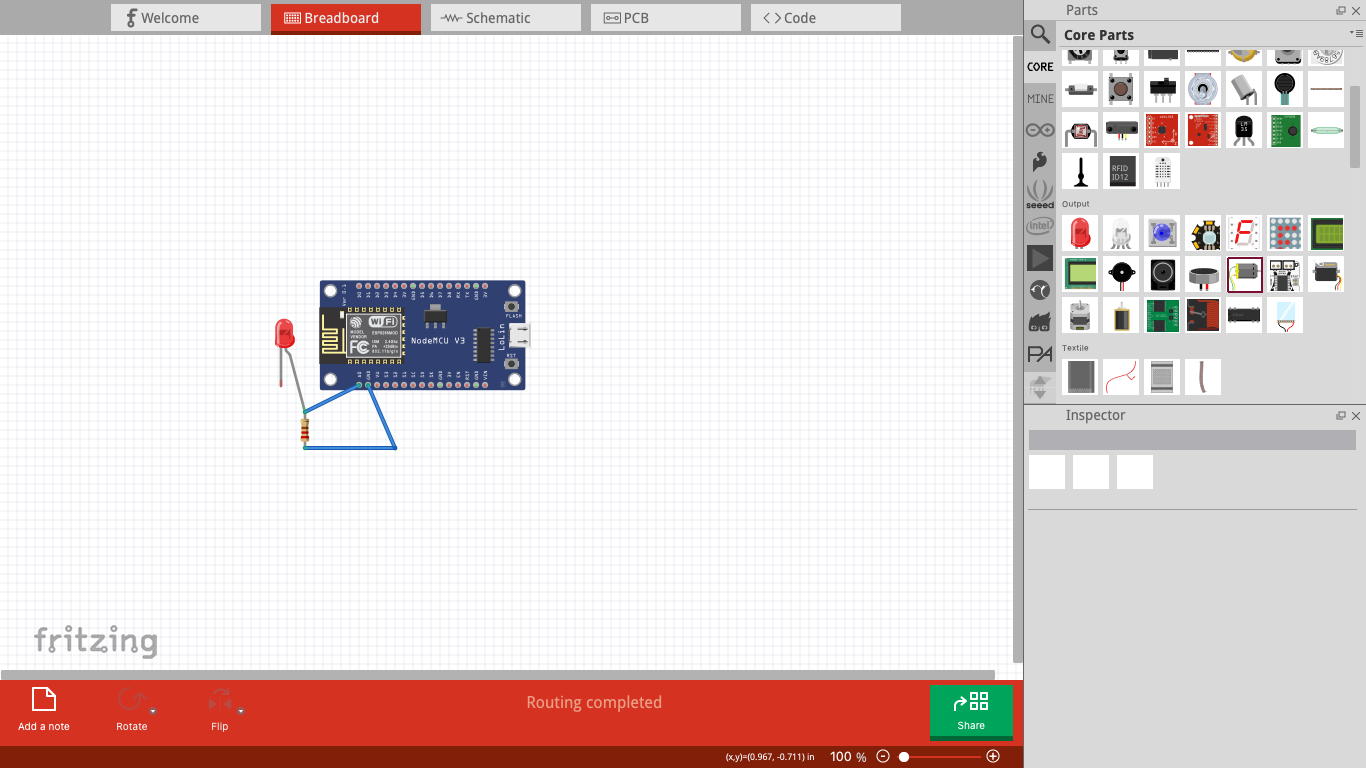Click the Flip button
Screen dimensions: 1366x768
220,710
